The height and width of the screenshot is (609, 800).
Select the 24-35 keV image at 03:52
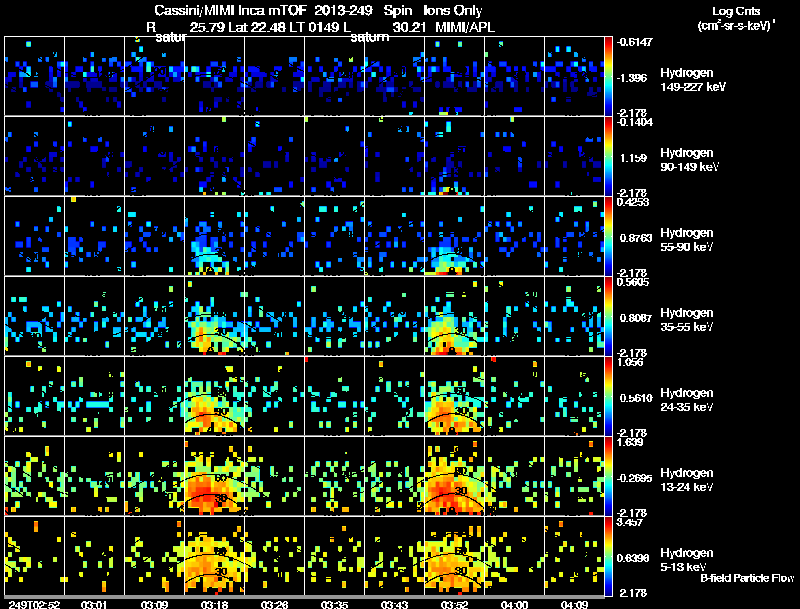[x=454, y=396]
